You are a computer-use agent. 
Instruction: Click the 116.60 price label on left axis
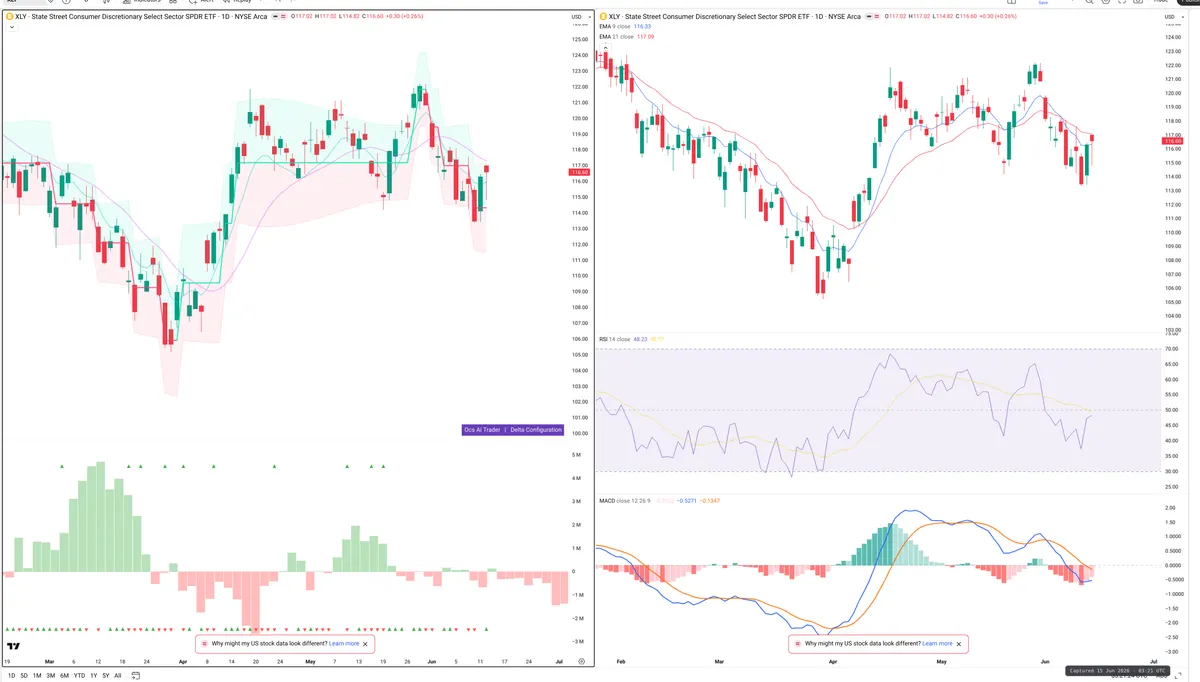point(579,172)
